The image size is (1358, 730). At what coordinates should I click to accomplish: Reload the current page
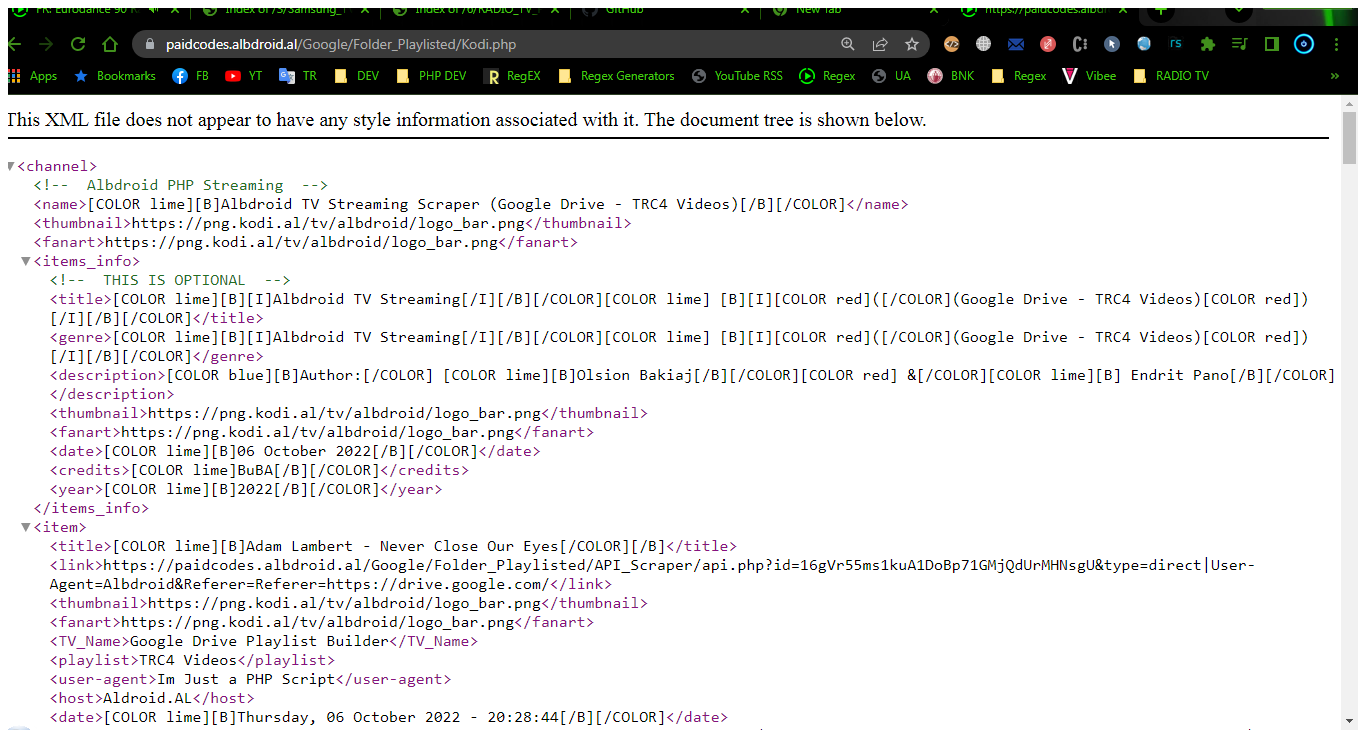[x=77, y=44]
